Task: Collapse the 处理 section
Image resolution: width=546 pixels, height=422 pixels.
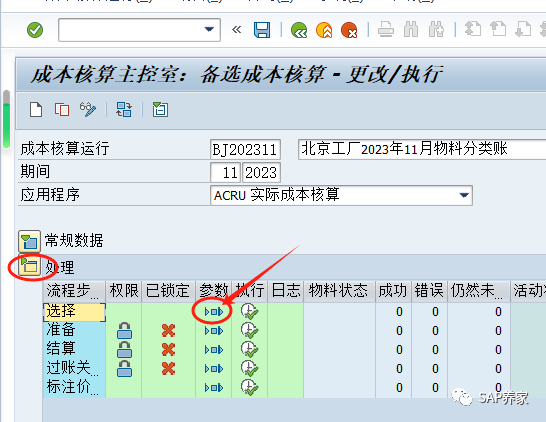Action: pyautogui.click(x=29, y=267)
